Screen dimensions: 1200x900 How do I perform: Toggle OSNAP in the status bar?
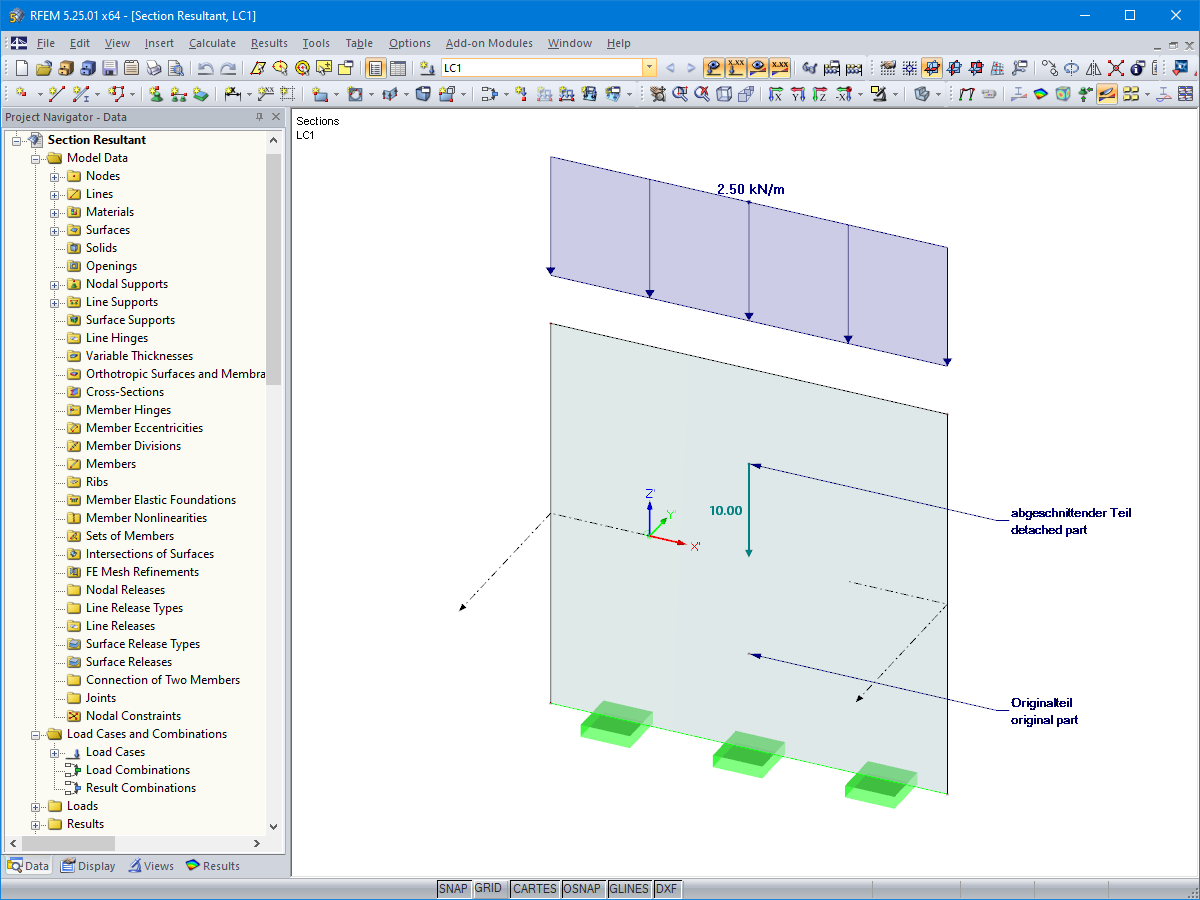[x=583, y=888]
